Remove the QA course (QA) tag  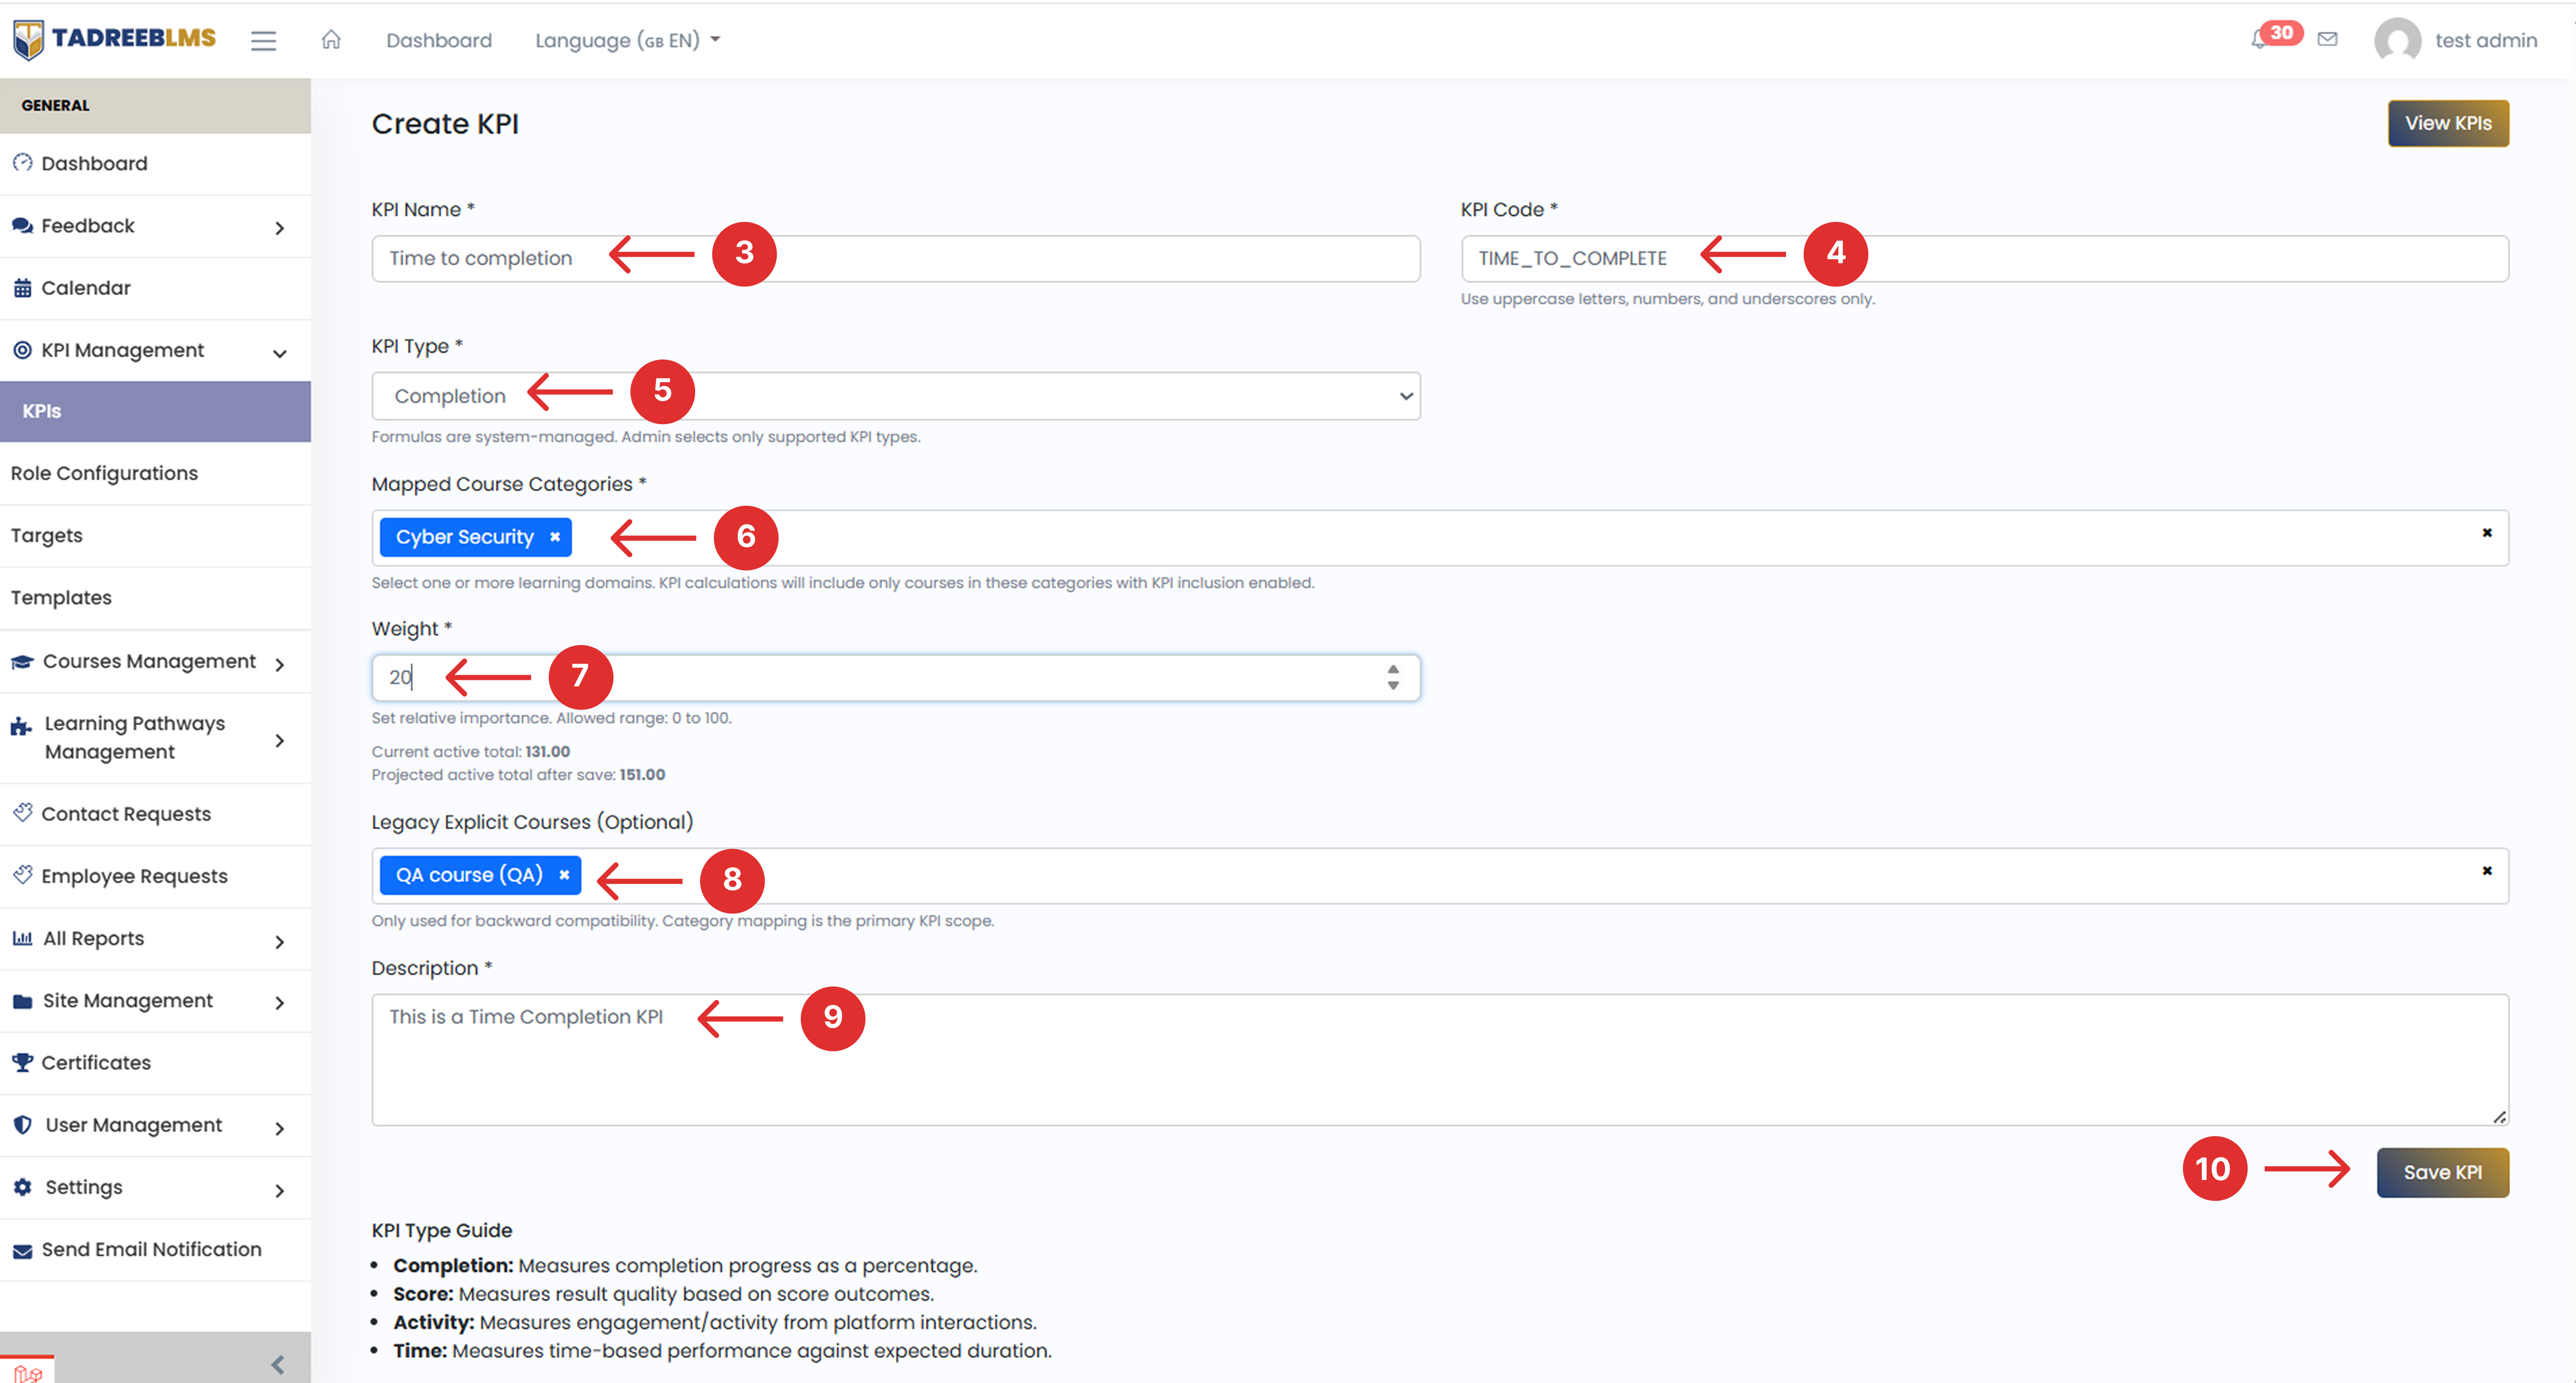(x=564, y=875)
